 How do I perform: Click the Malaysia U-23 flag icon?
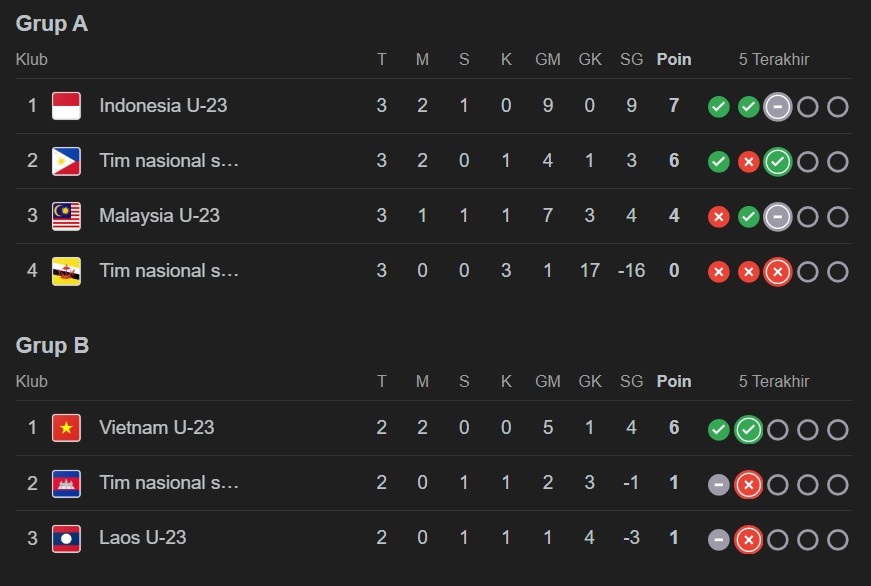click(x=66, y=216)
